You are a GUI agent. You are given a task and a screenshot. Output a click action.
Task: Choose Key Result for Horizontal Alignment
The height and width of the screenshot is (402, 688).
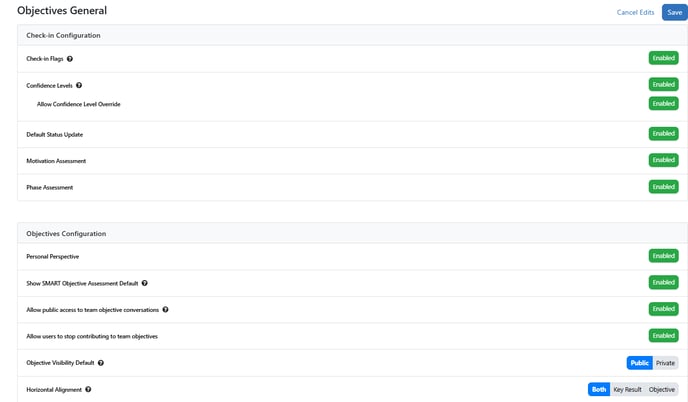pos(627,389)
